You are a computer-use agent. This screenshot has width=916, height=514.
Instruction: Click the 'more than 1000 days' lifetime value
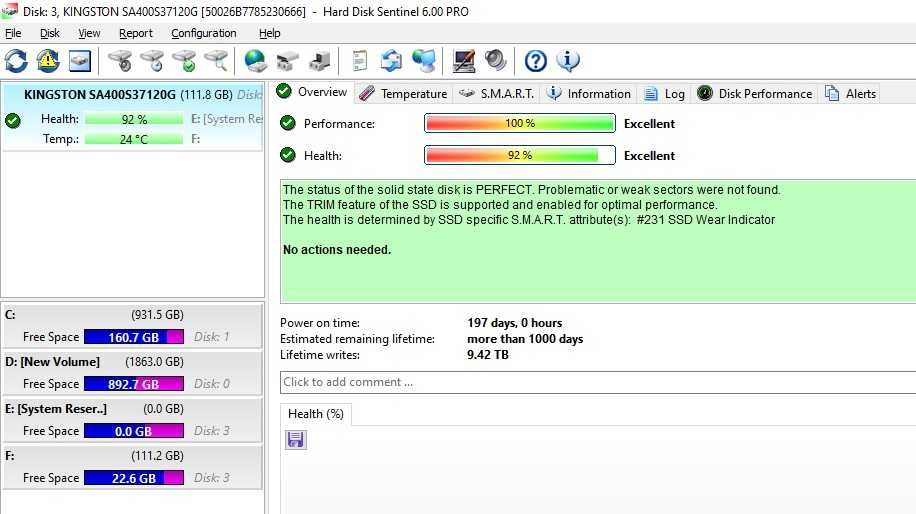[525, 339]
